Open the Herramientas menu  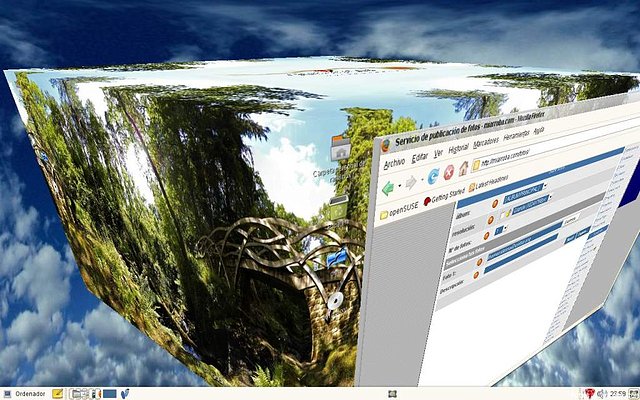[516, 135]
